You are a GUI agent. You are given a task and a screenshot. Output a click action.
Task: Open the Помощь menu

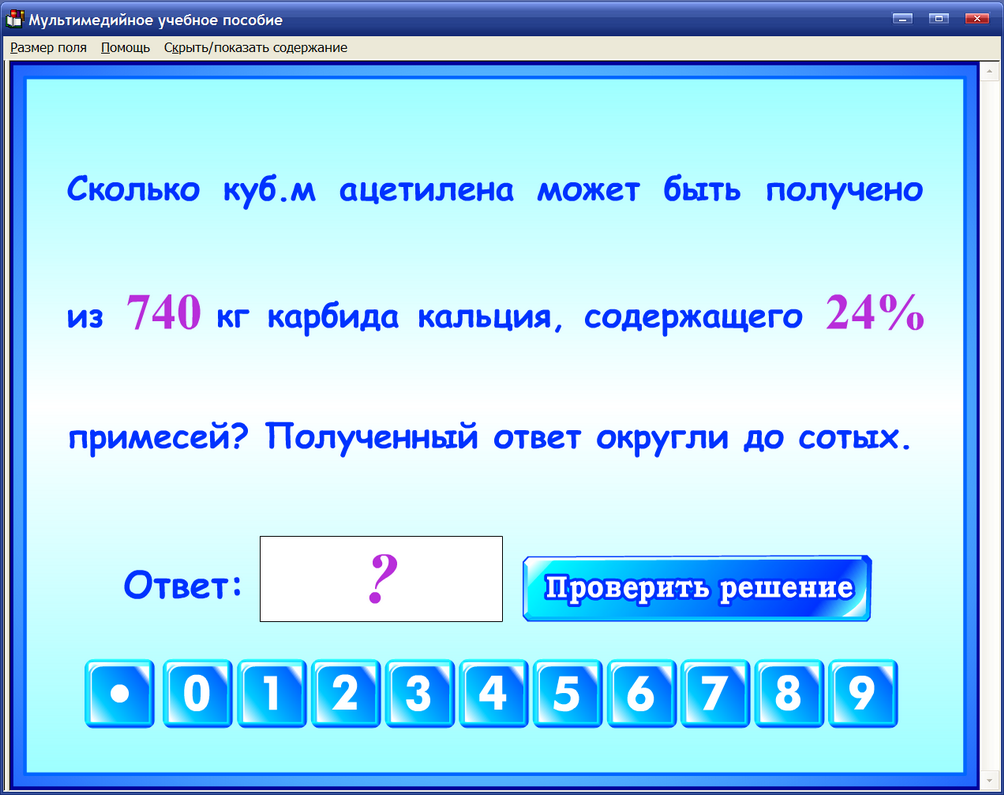(124, 46)
